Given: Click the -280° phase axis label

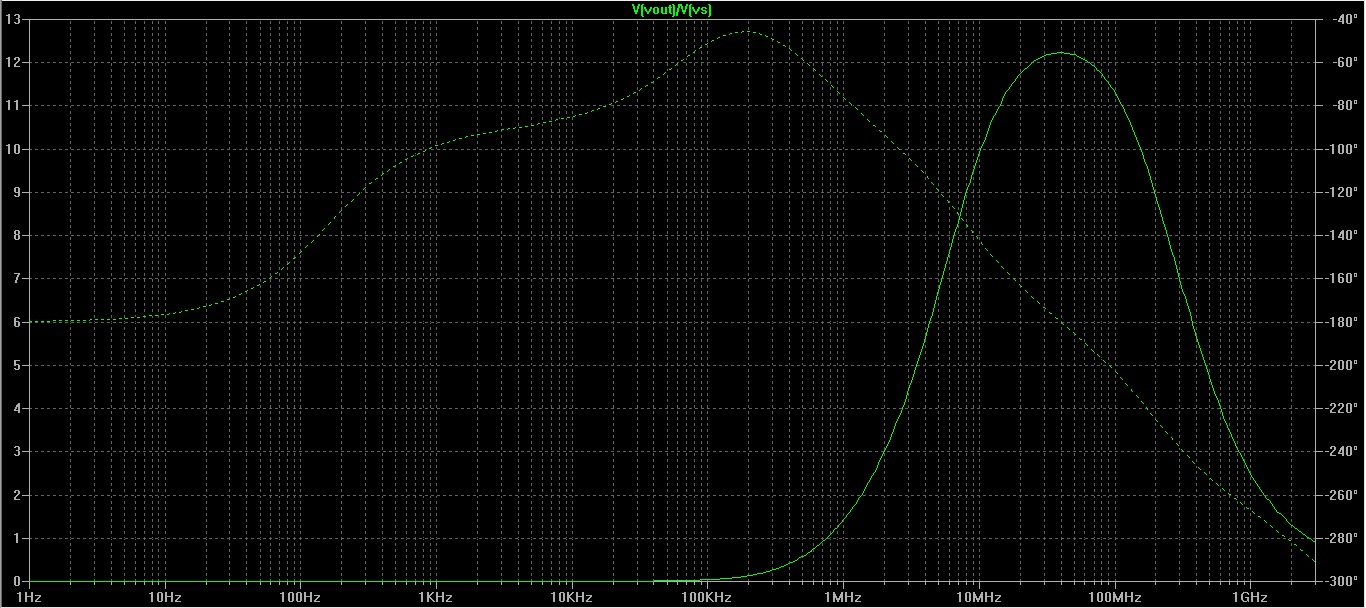Looking at the screenshot, I should click(1341, 538).
